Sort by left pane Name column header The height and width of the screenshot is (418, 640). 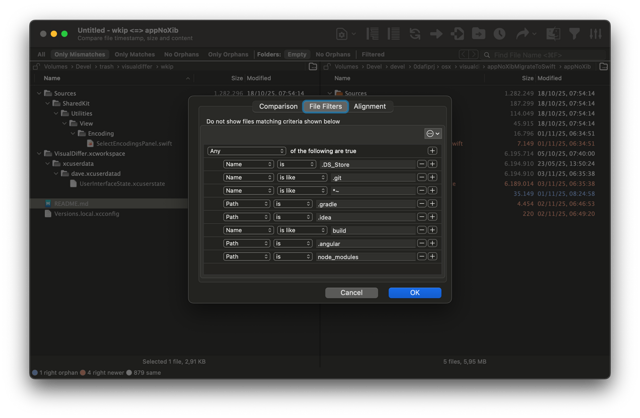tap(52, 78)
